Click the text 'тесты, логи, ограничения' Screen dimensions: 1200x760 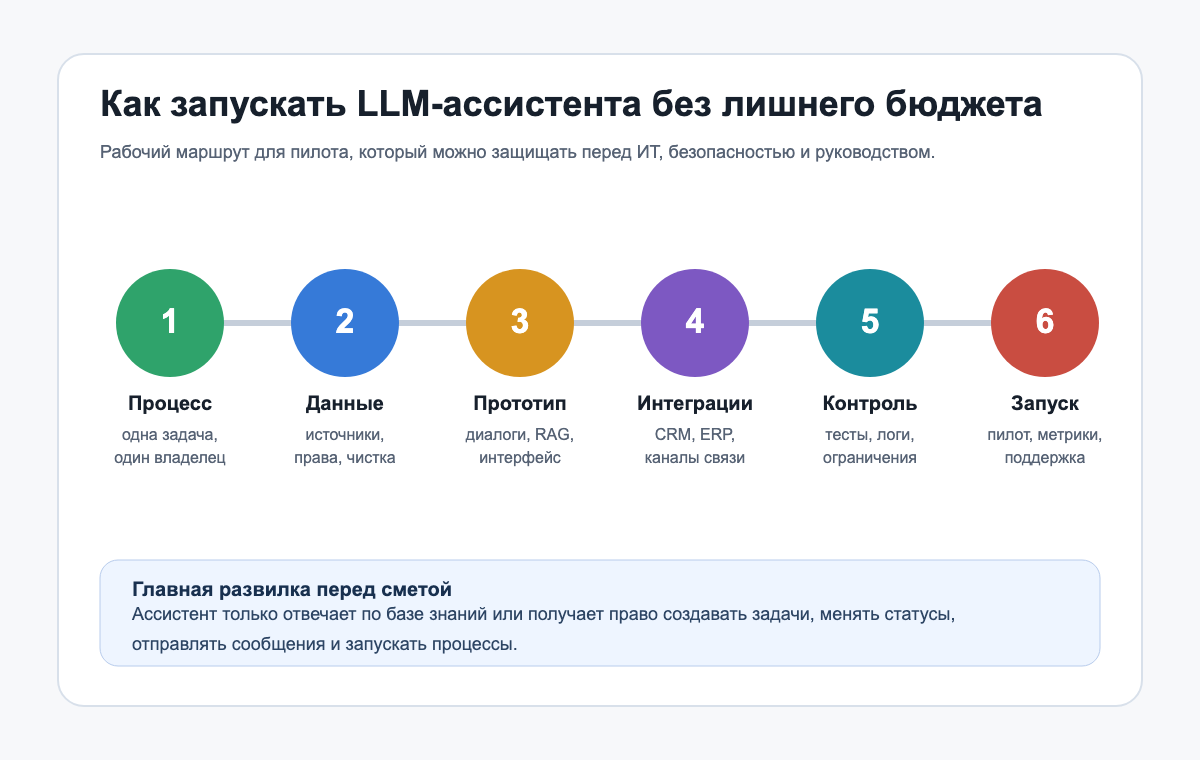[x=870, y=447]
